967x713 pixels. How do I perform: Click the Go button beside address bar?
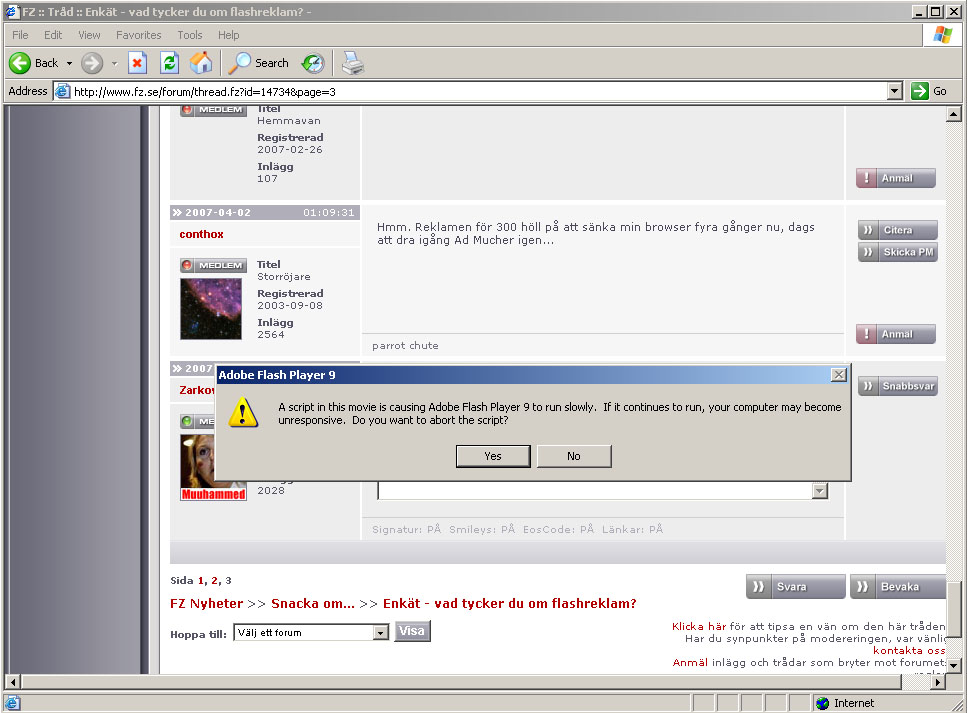coord(929,91)
